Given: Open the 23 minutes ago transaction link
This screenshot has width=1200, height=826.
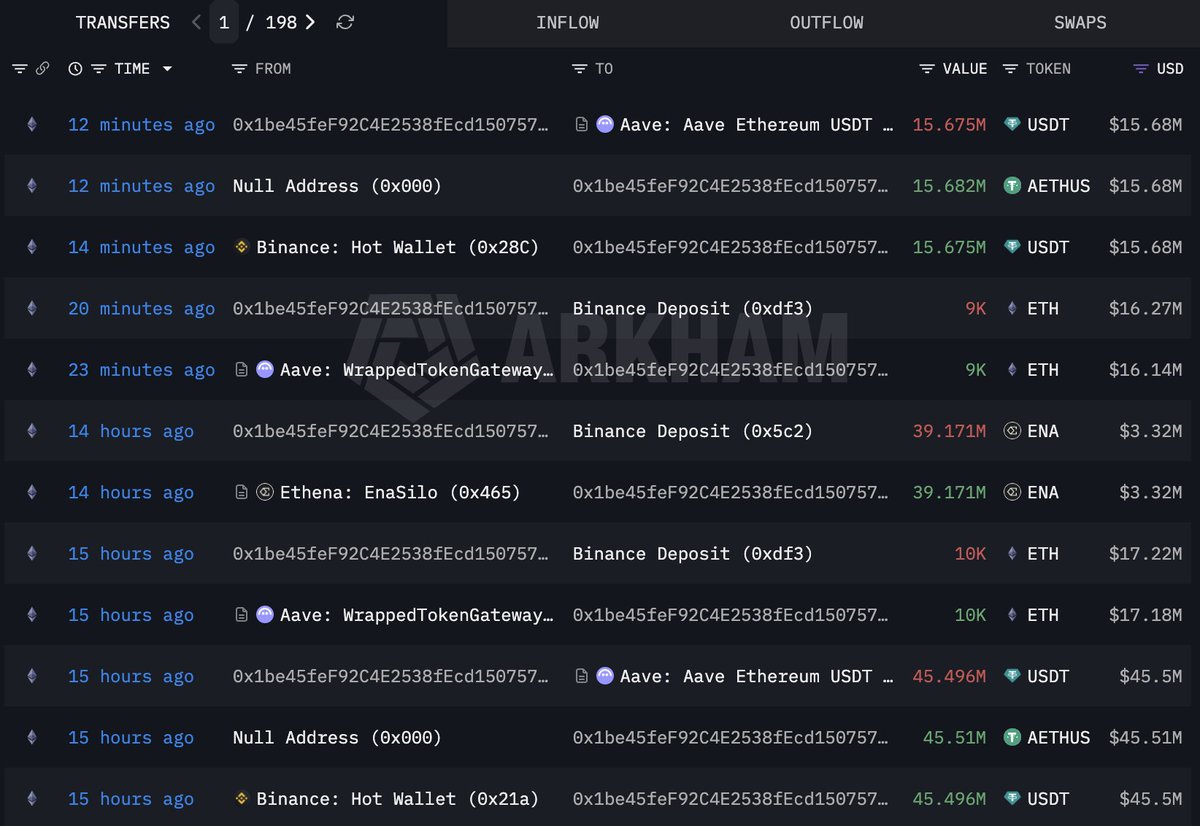Looking at the screenshot, I should pyautogui.click(x=141, y=370).
